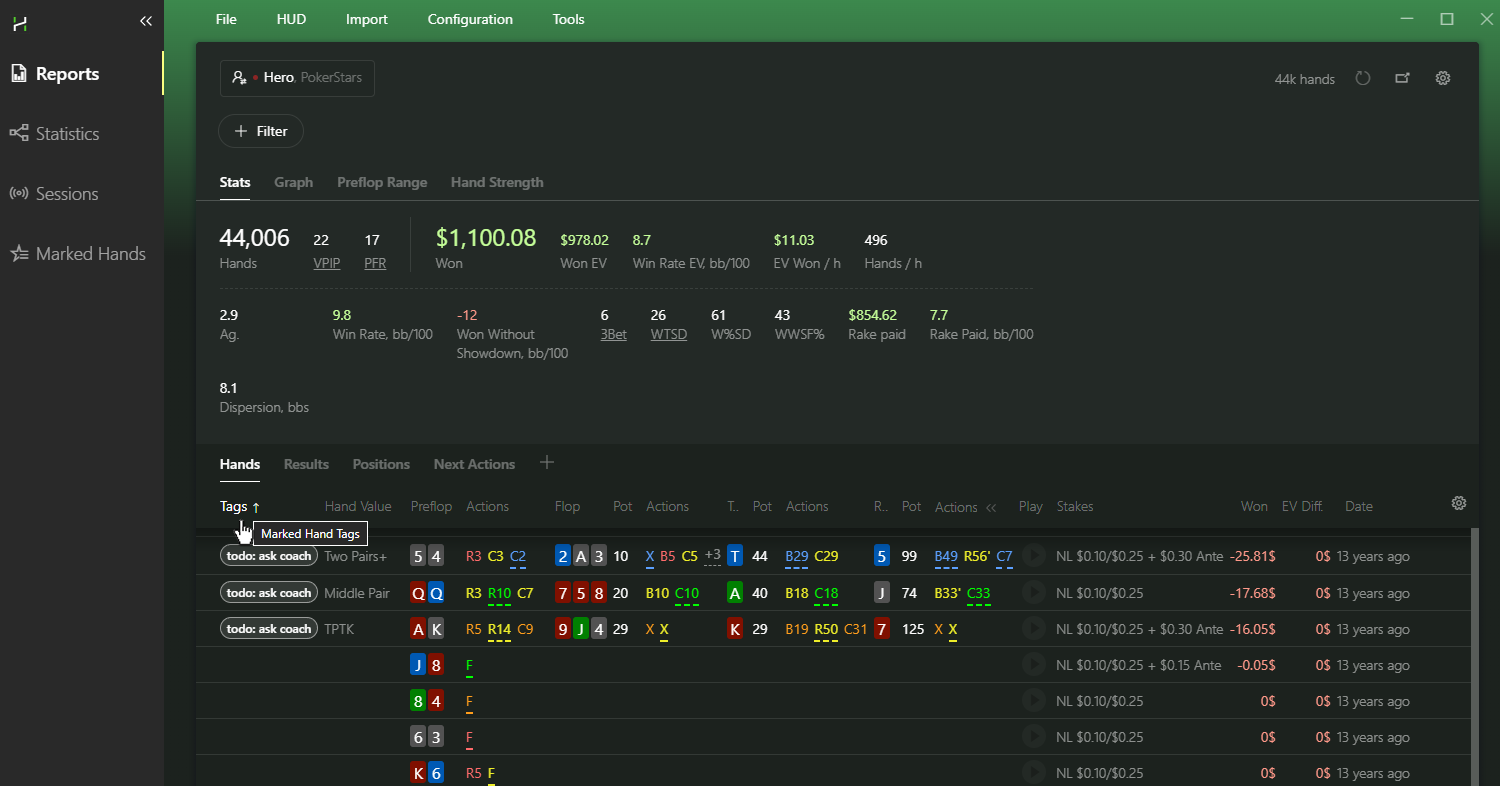Switch to the Preflop Range tab

382,182
